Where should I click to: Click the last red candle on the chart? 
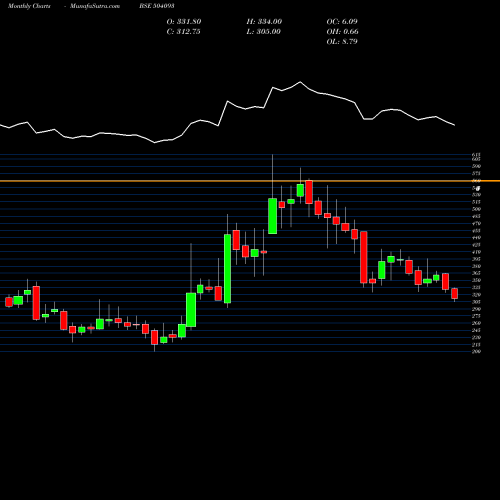click(454, 294)
